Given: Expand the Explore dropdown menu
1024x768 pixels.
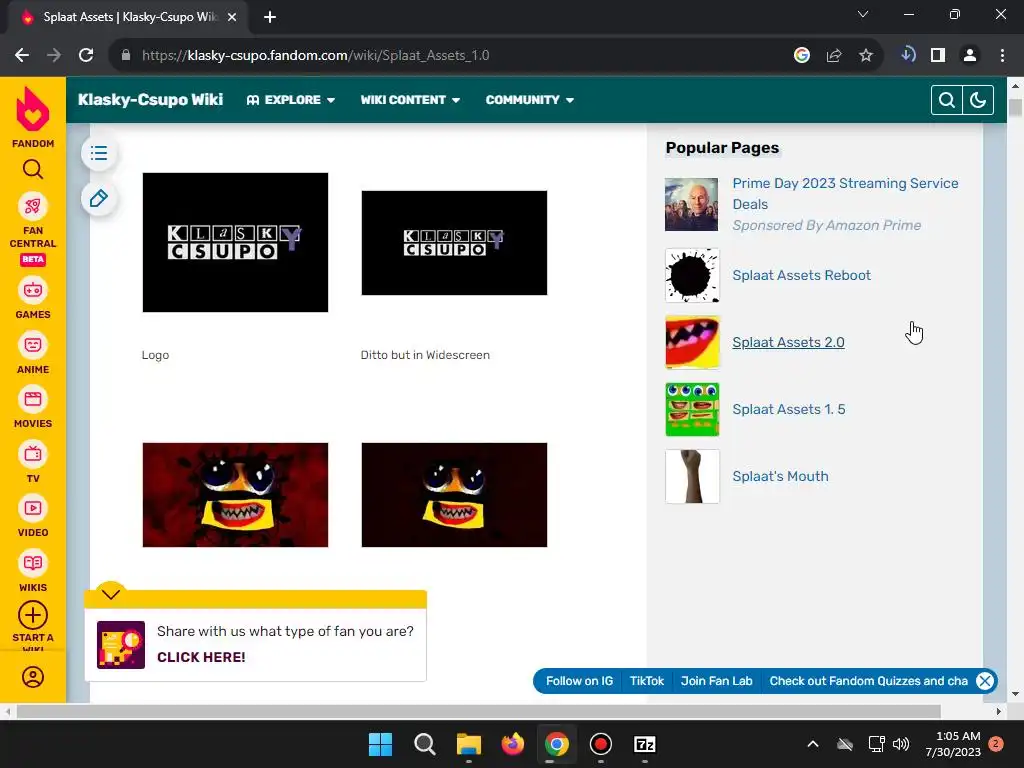Looking at the screenshot, I should point(291,100).
